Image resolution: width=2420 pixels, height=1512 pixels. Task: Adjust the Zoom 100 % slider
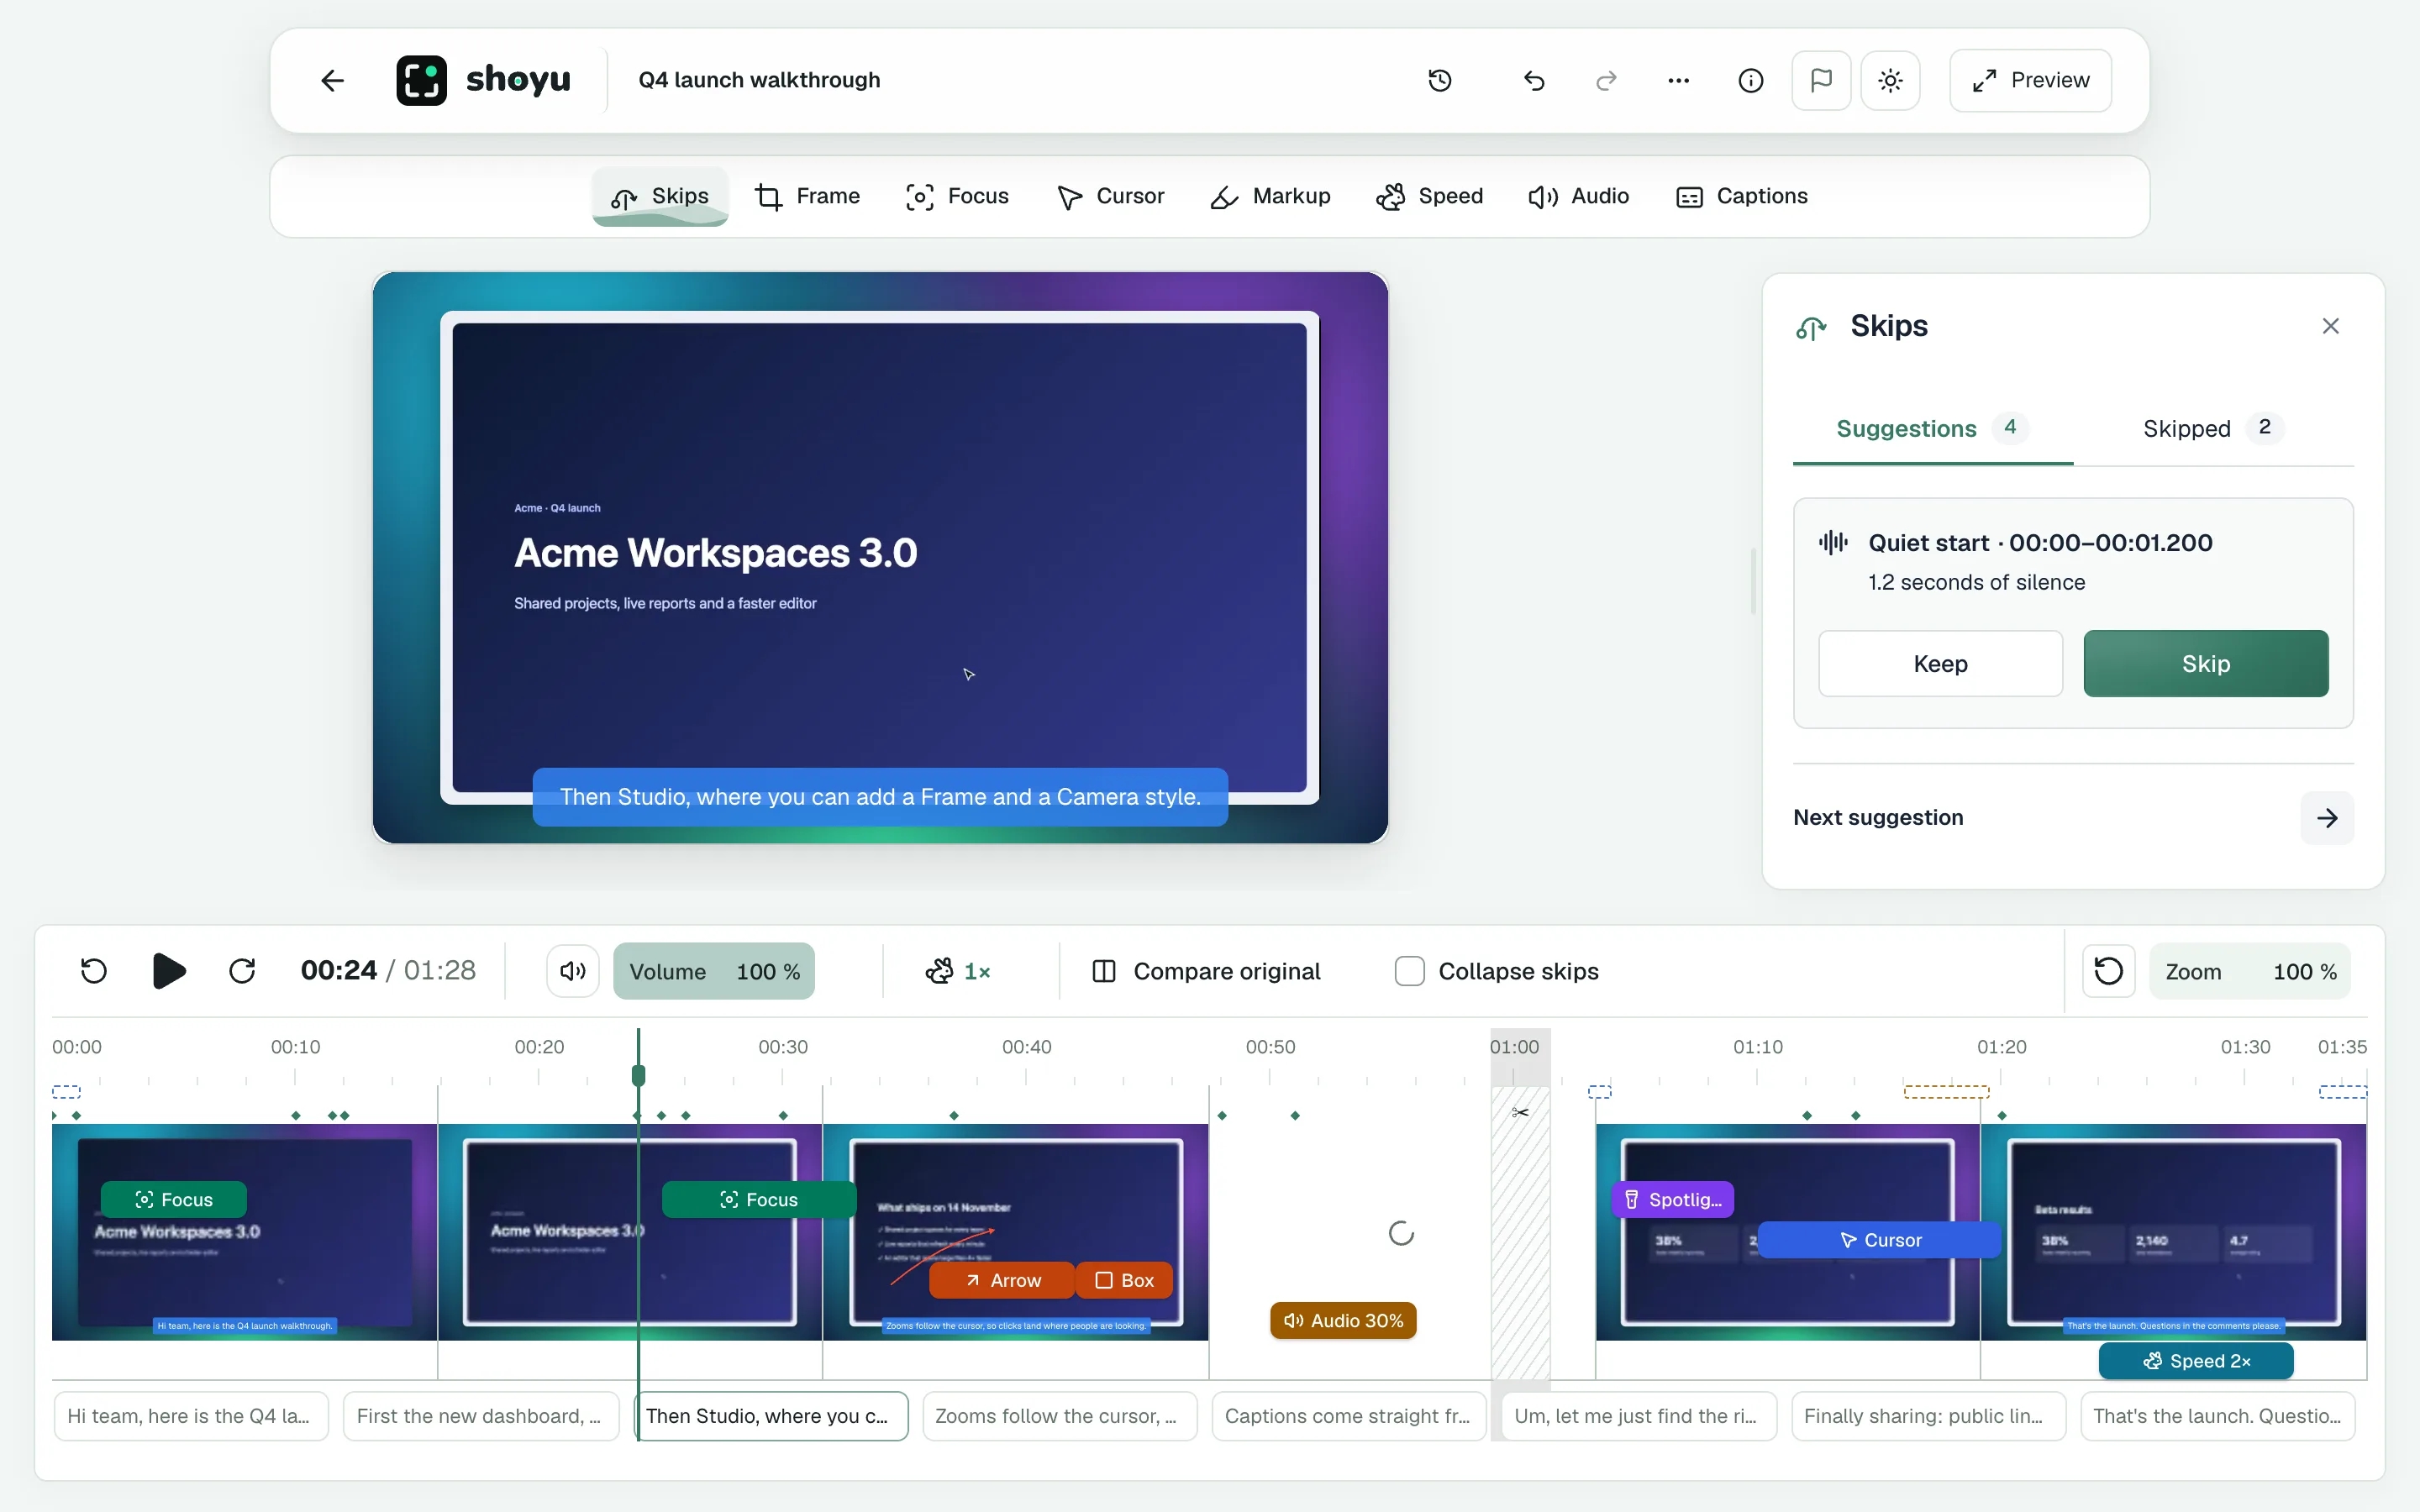2250,971
